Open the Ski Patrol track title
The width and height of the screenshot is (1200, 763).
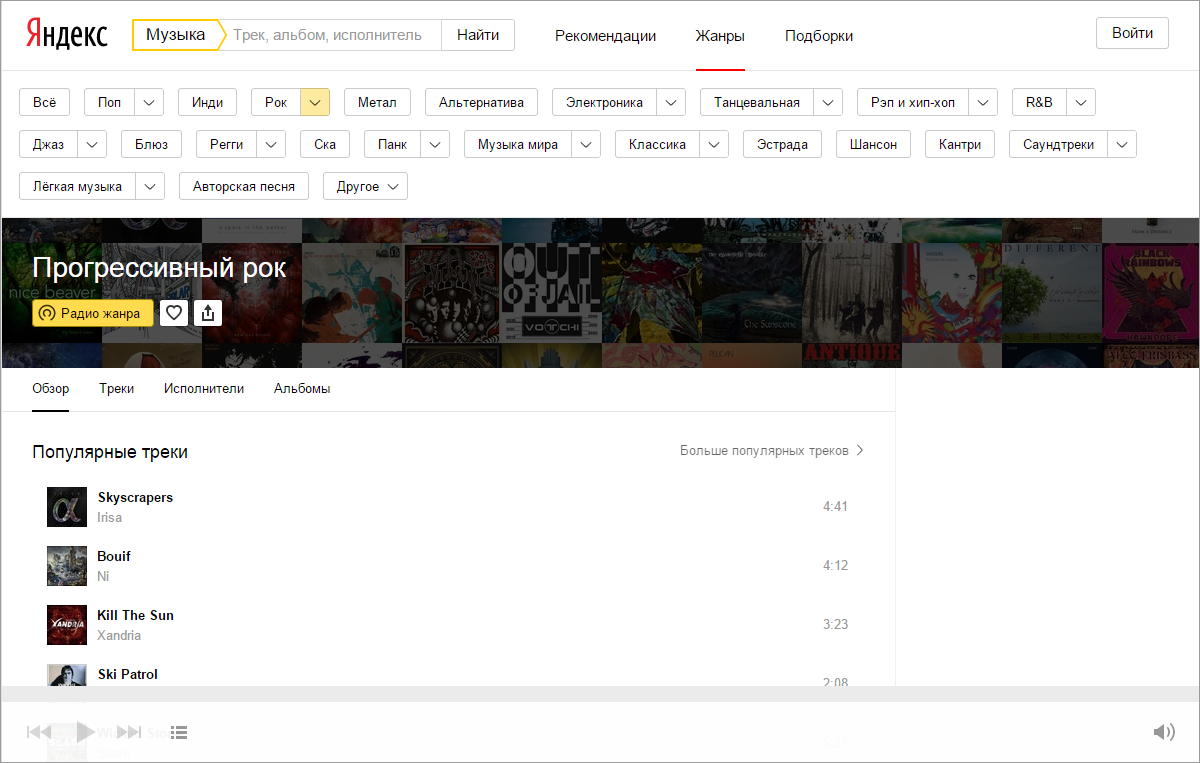coord(128,675)
